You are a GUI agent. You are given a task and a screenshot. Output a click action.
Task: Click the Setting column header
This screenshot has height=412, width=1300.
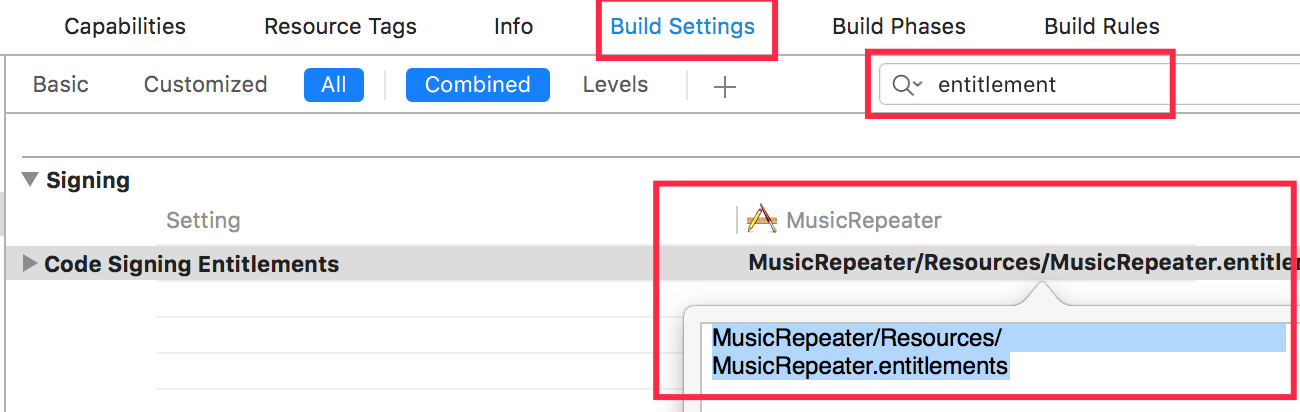pyautogui.click(x=203, y=220)
